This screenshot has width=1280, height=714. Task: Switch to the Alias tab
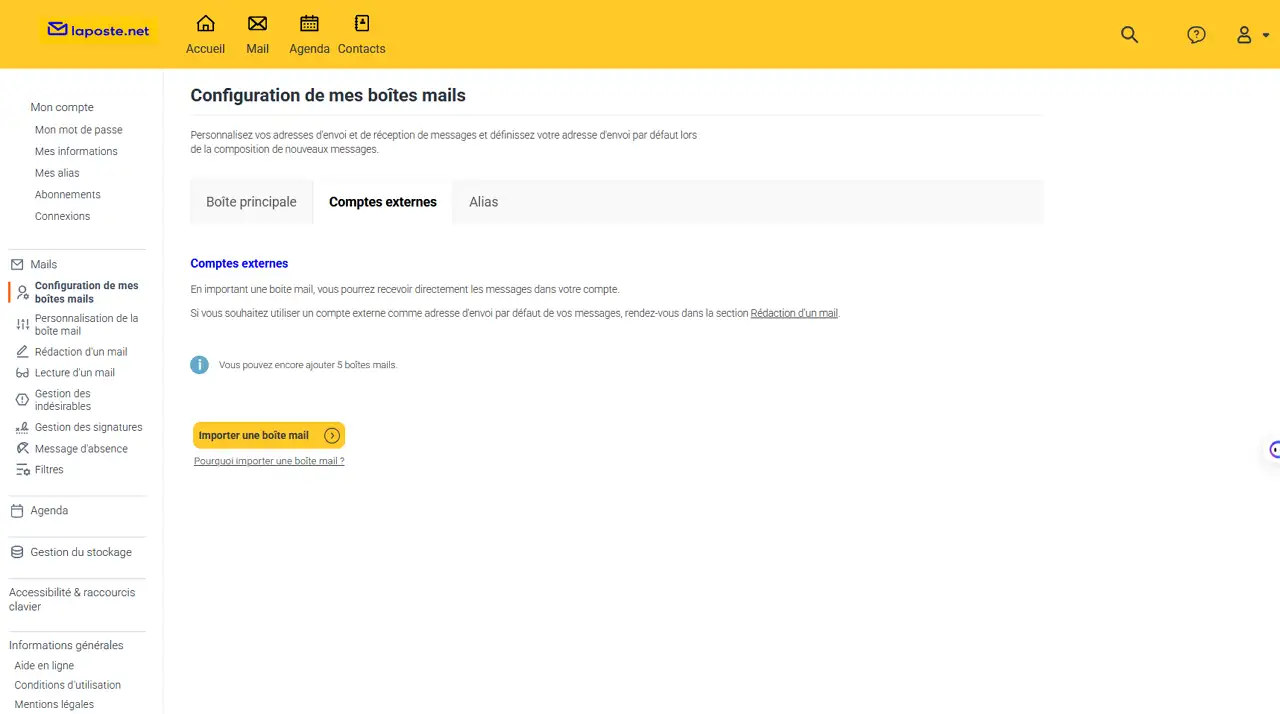pyautogui.click(x=483, y=202)
